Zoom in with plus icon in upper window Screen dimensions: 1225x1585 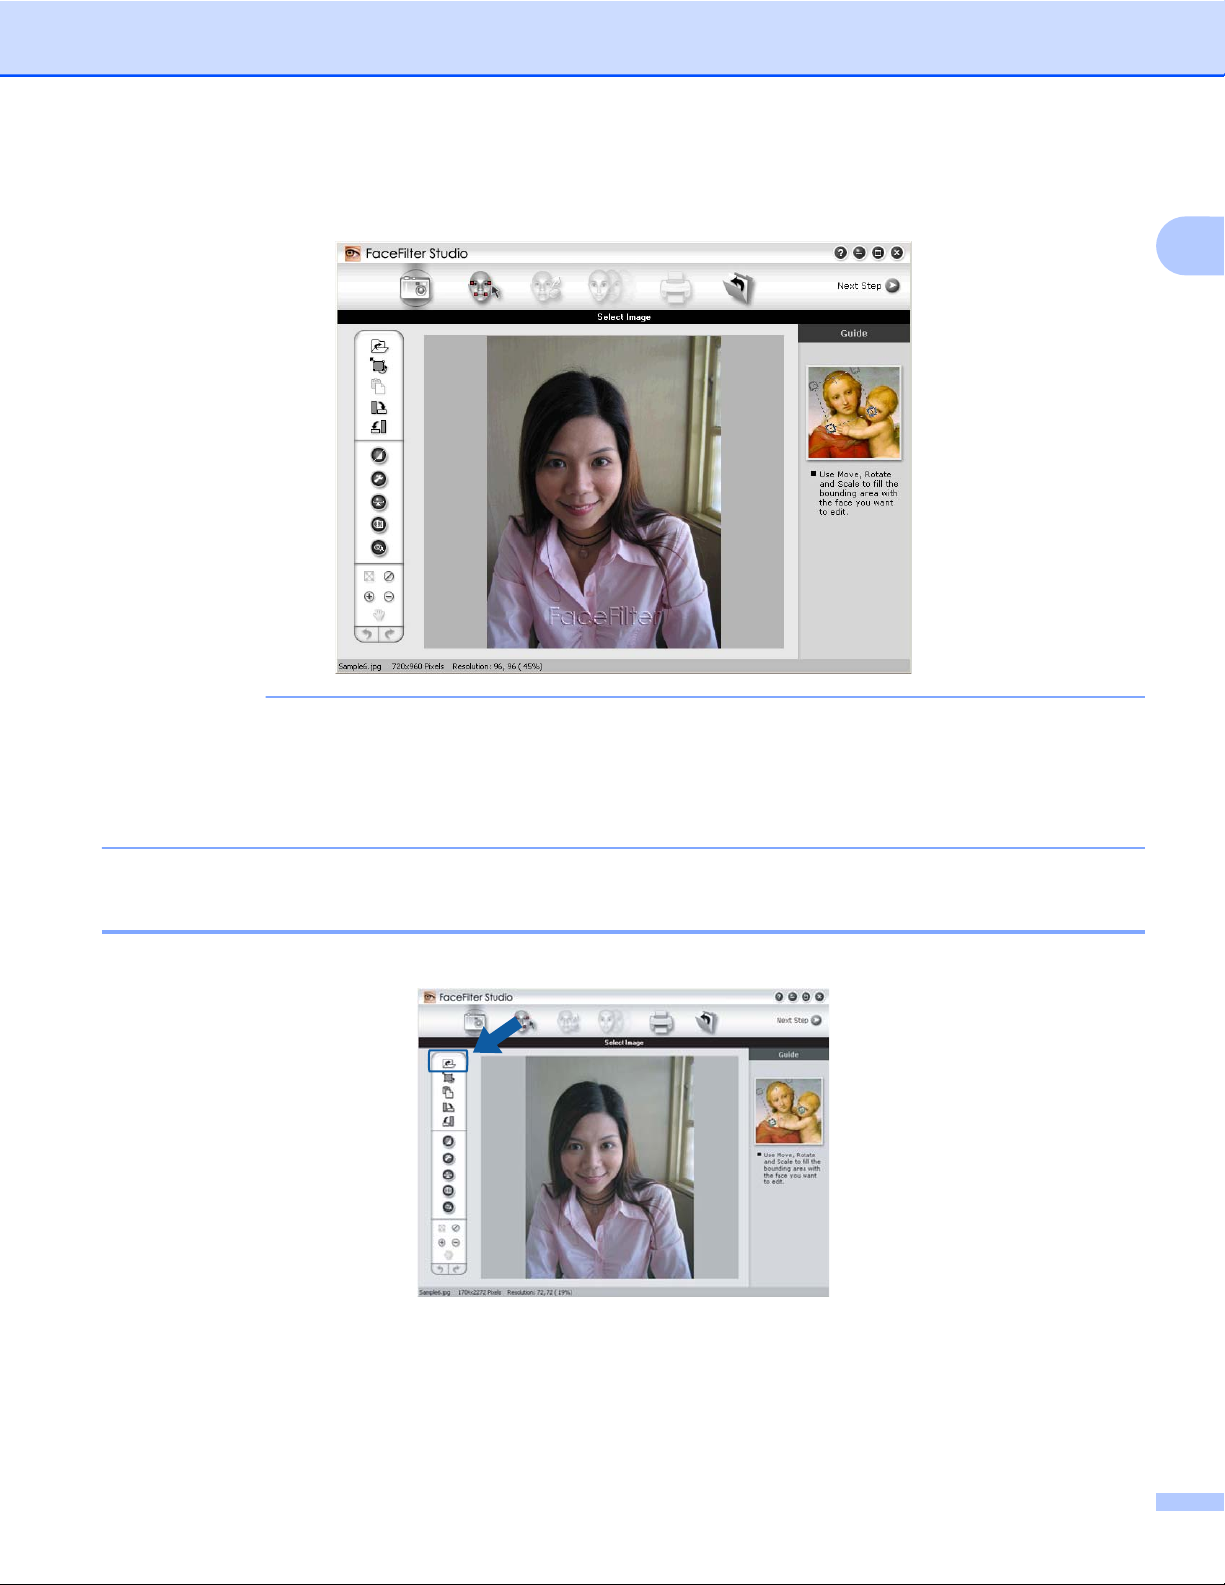tap(369, 597)
